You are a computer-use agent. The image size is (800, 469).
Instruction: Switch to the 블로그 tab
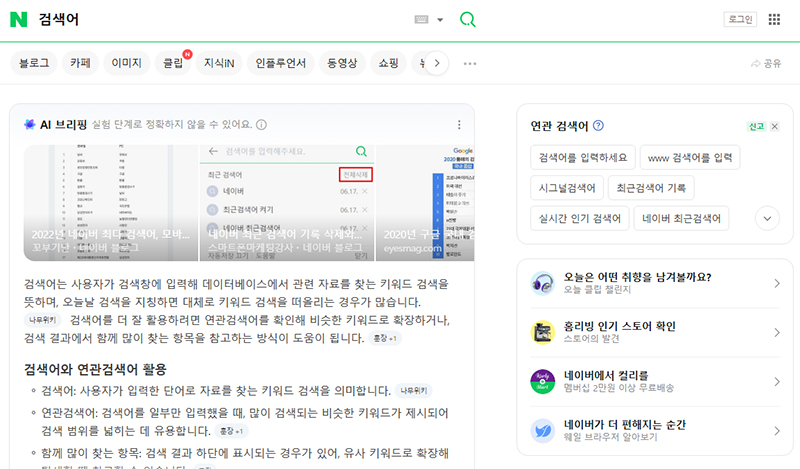click(x=33, y=64)
